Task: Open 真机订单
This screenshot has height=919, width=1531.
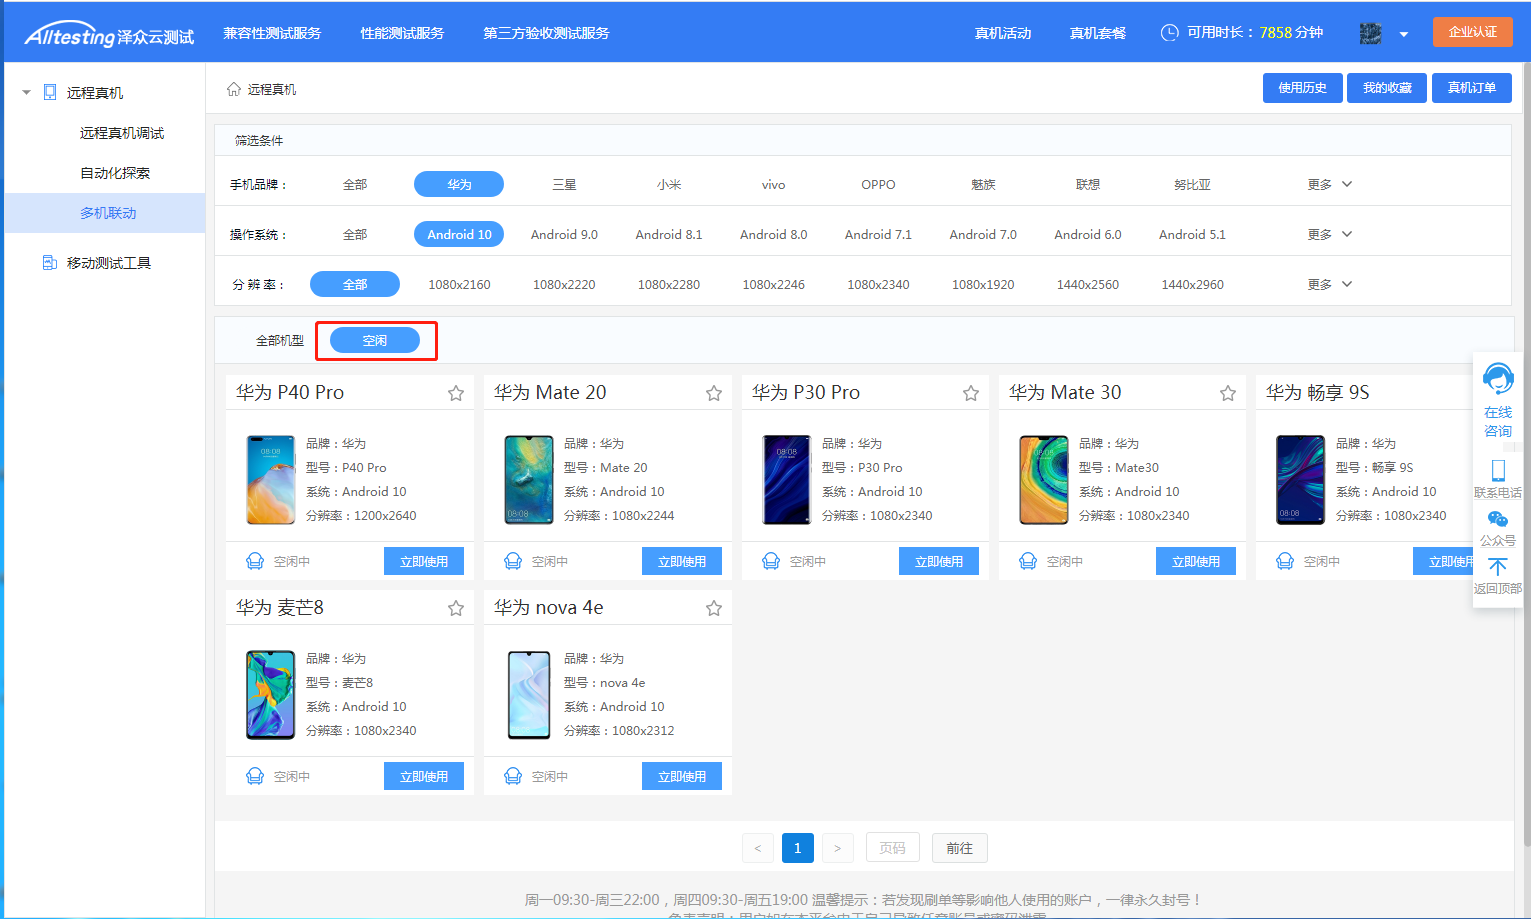Action: click(x=1472, y=88)
